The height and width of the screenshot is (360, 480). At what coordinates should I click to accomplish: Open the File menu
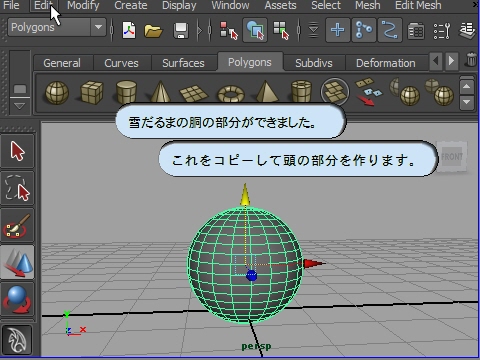tap(11, 5)
